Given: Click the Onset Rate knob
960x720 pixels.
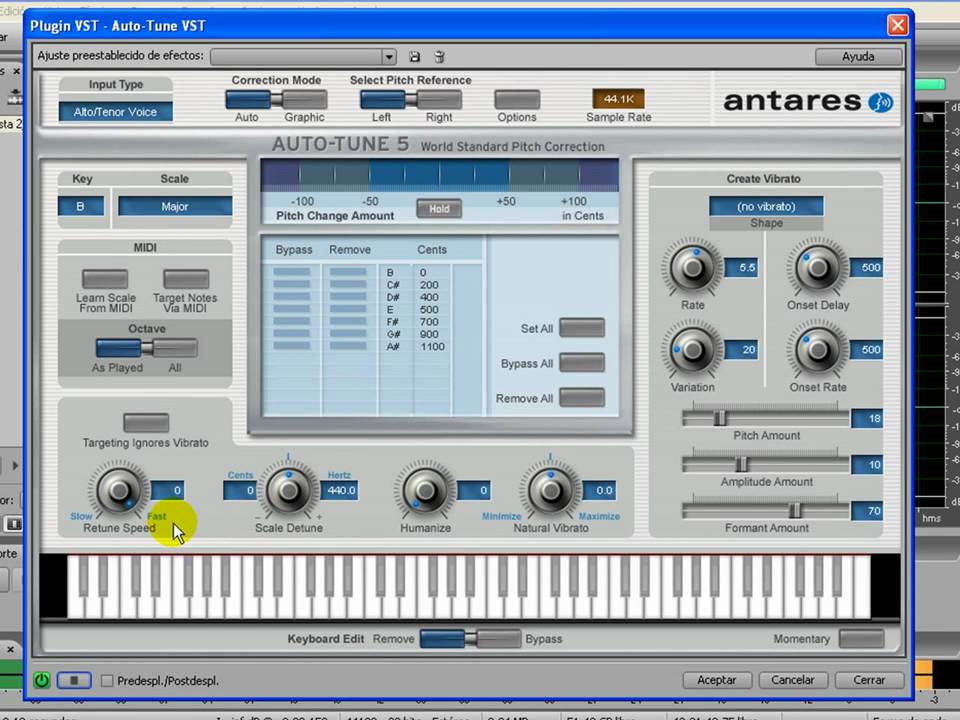Looking at the screenshot, I should coord(817,350).
